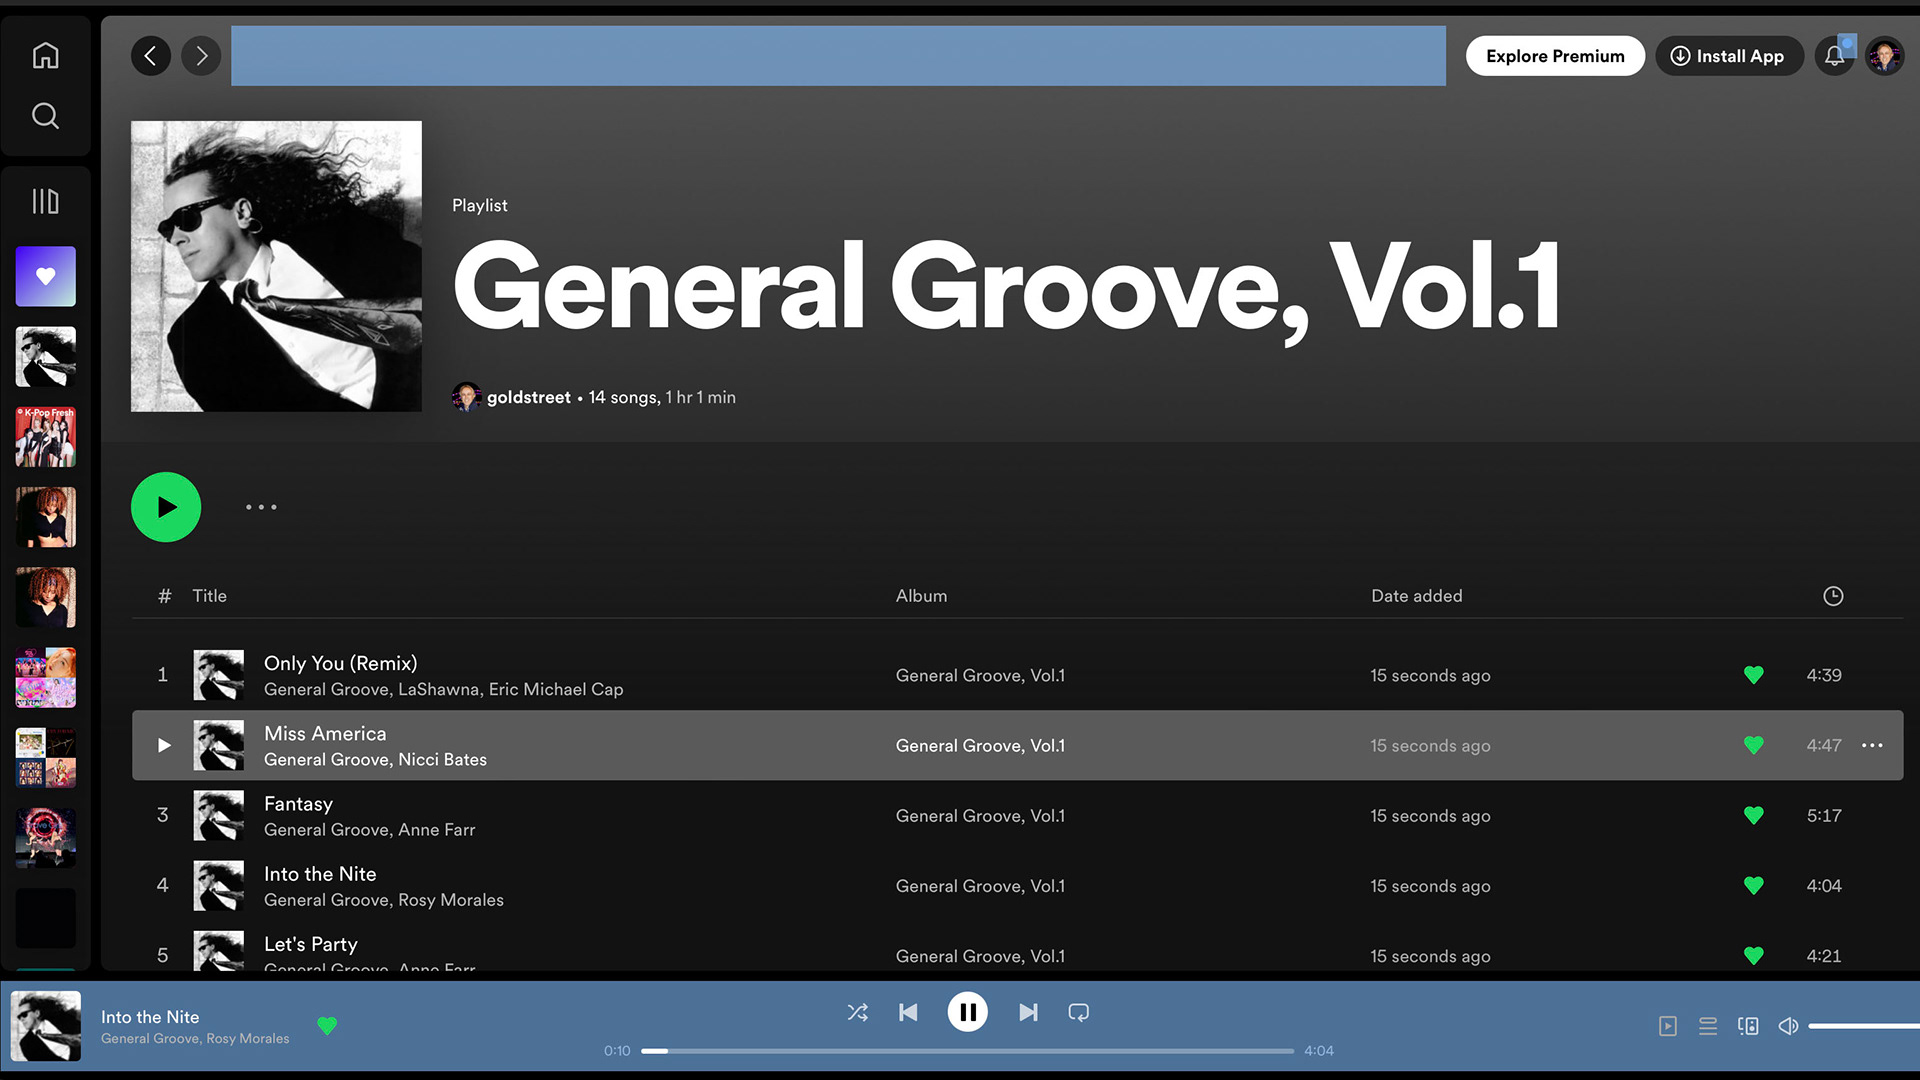Sort by Album column header
1920x1080 pixels.
pyautogui.click(x=921, y=596)
